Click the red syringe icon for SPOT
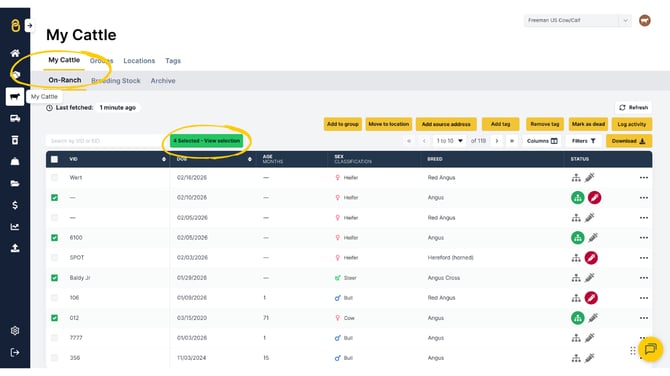 pyautogui.click(x=591, y=258)
